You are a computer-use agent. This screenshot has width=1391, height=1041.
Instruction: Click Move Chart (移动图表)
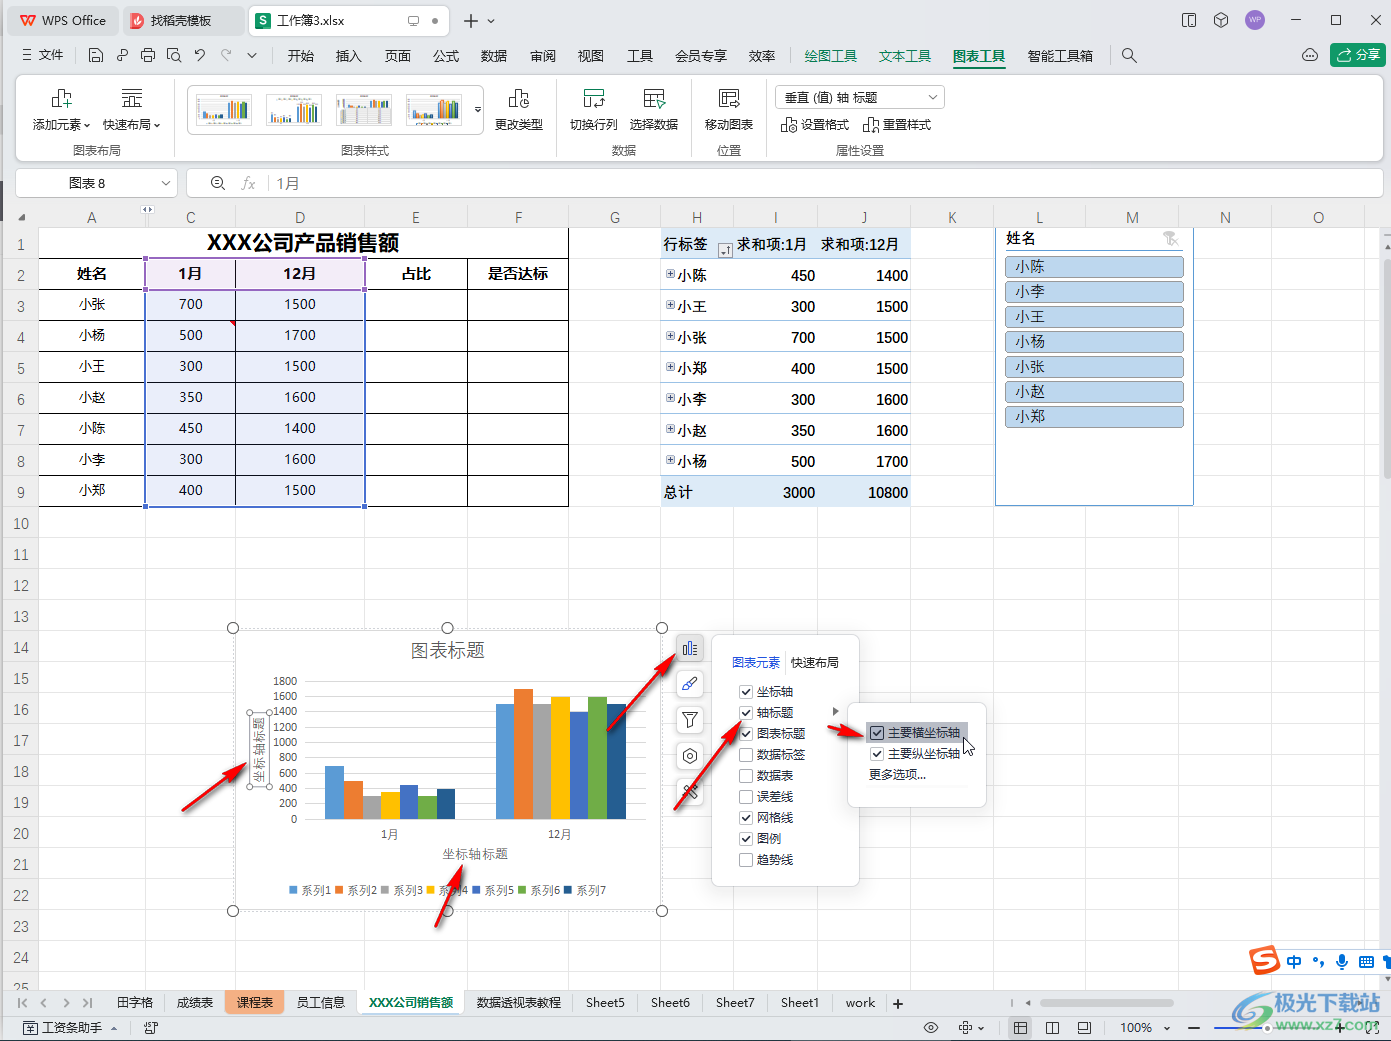tap(729, 110)
